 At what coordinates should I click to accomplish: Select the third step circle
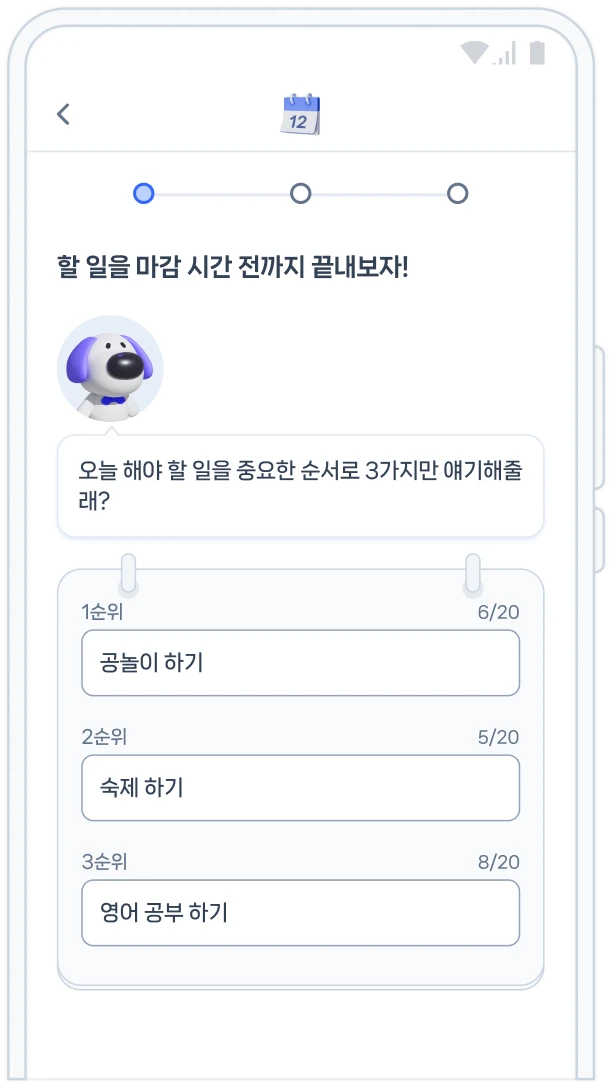click(x=458, y=194)
